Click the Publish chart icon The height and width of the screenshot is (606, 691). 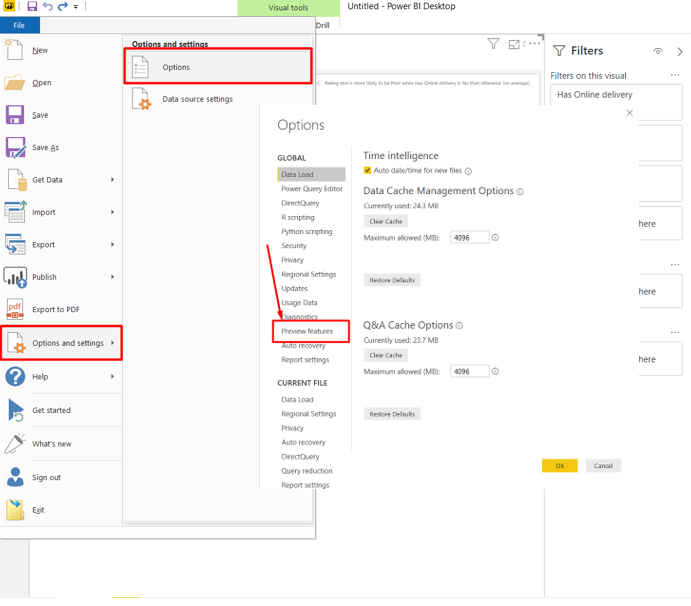15,277
